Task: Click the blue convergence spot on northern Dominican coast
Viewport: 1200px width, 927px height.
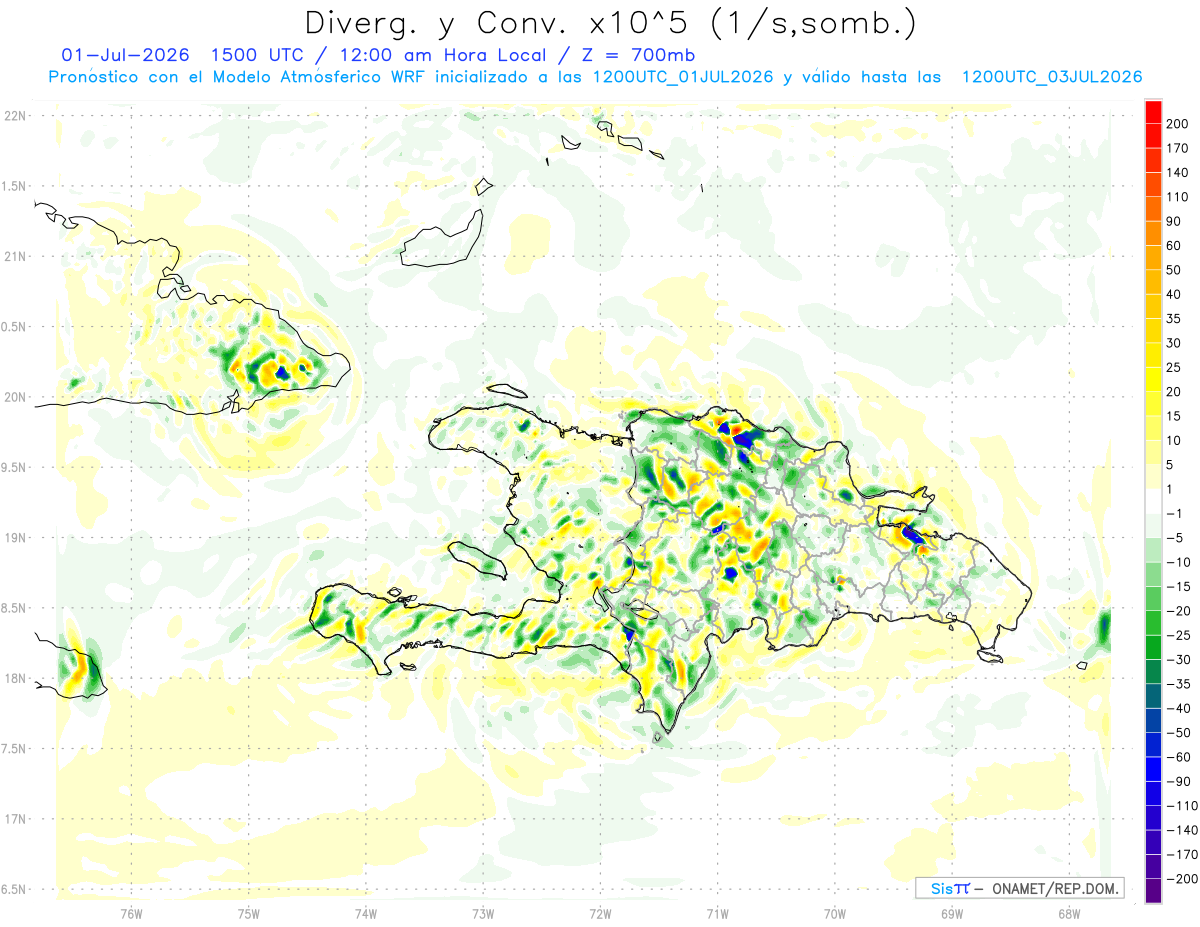Action: pos(744,438)
